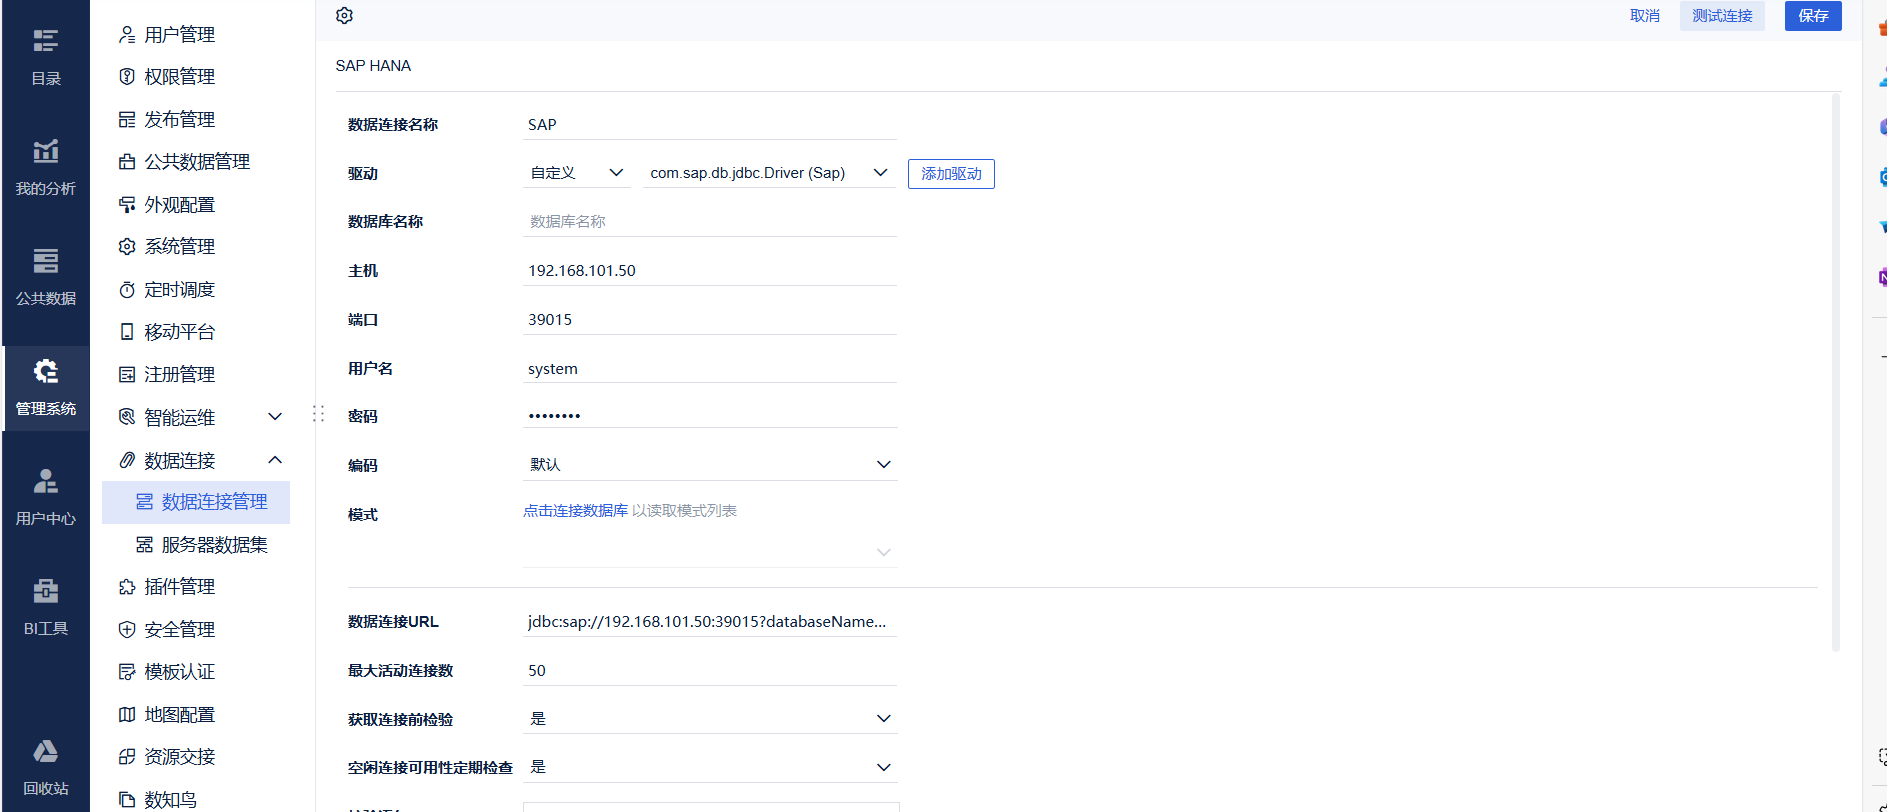This screenshot has width=1887, height=812.
Task: Click the 数据连接 link icon
Action: [127, 460]
